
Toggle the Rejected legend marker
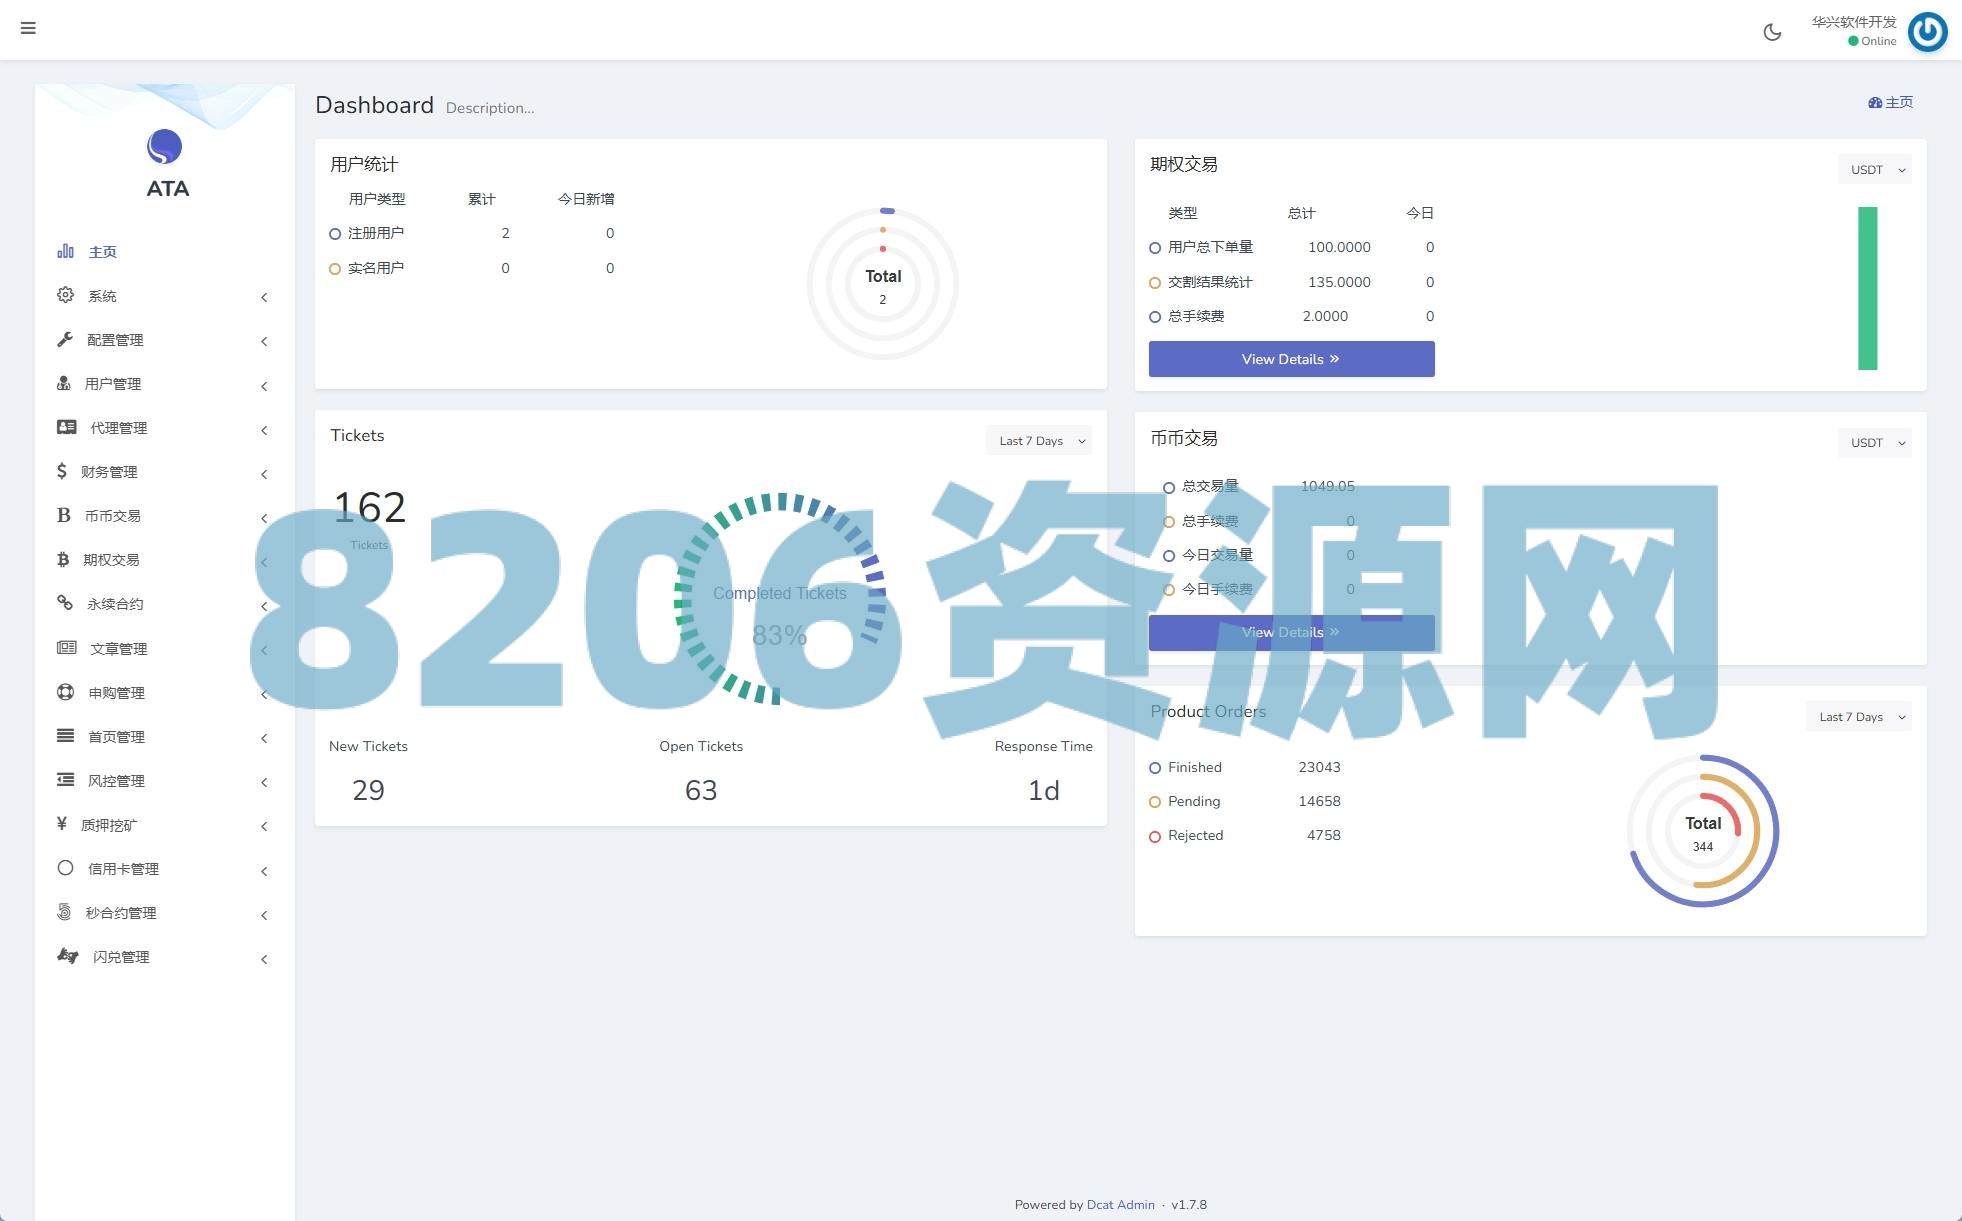(1155, 836)
